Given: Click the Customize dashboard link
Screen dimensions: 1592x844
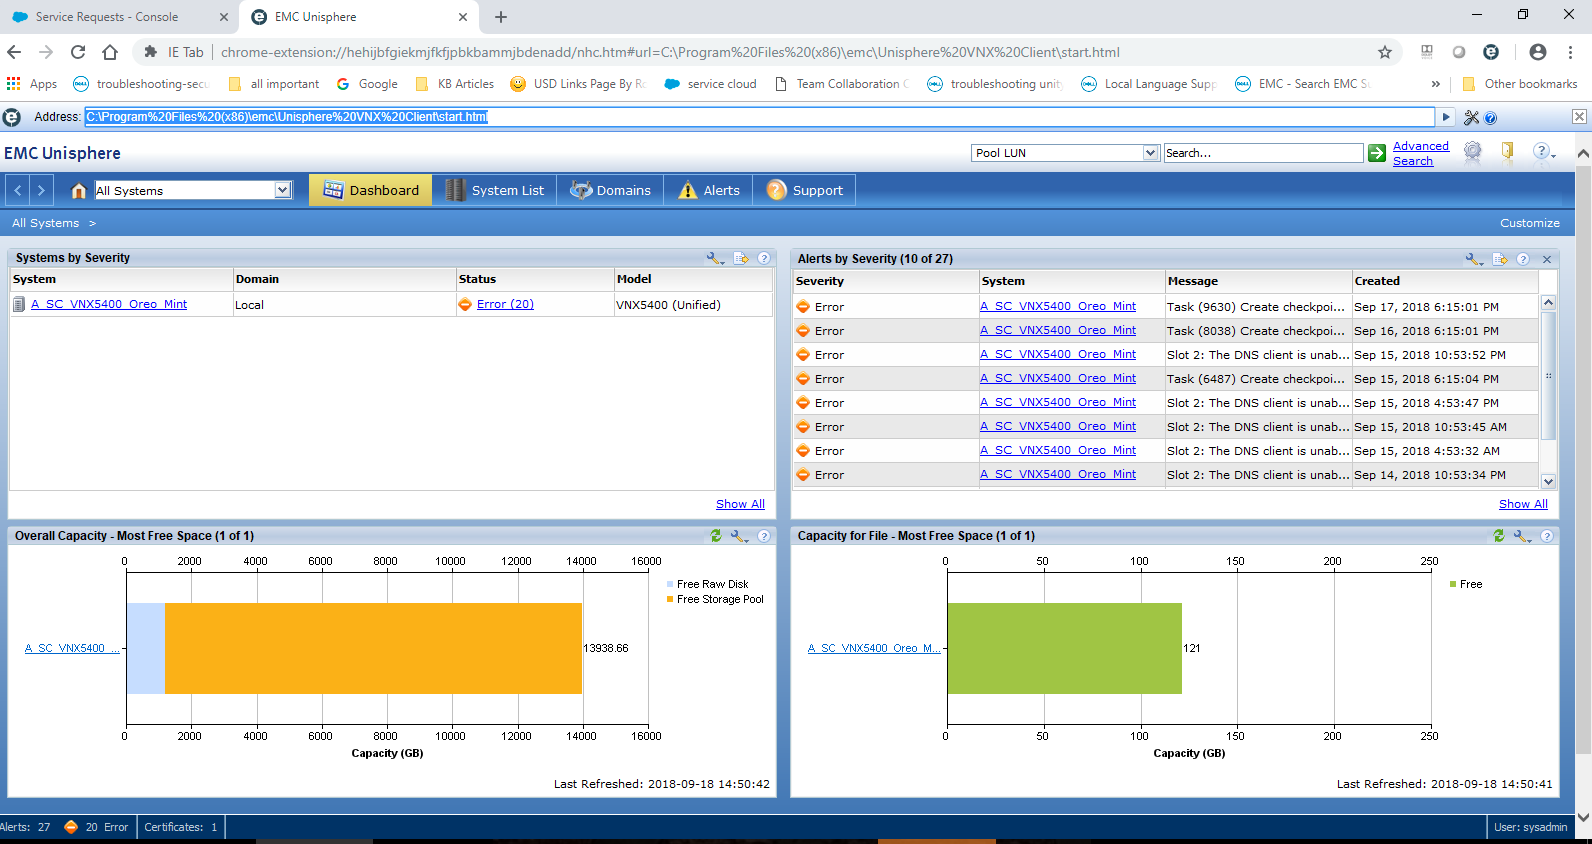Looking at the screenshot, I should [1529, 223].
